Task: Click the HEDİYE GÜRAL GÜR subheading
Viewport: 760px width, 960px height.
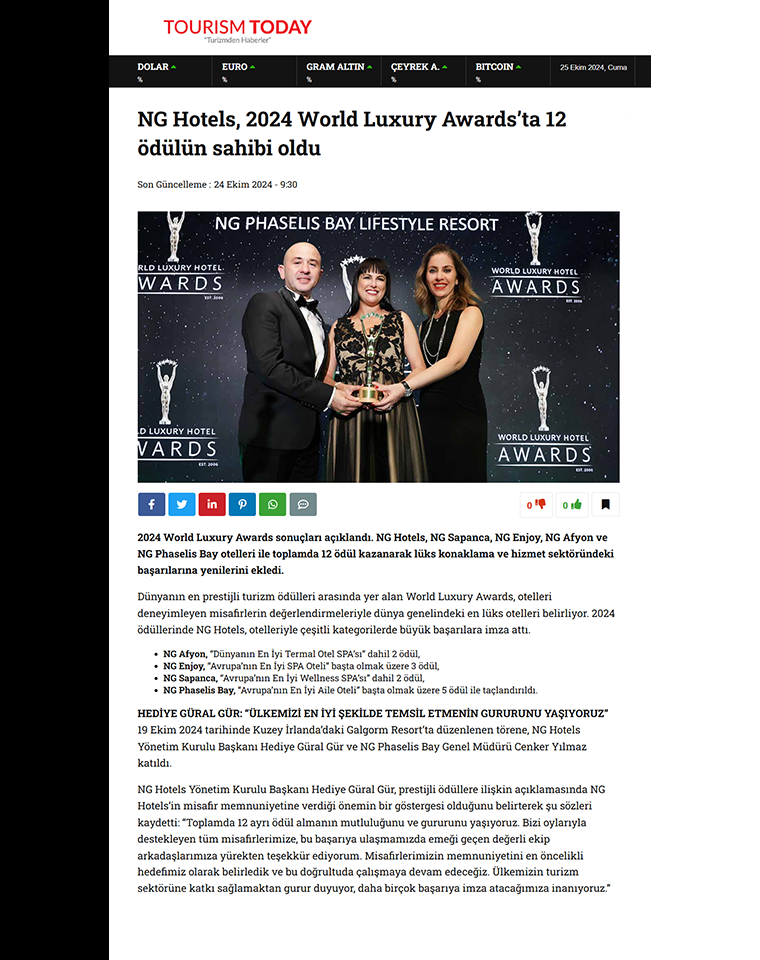Action: click(373, 713)
